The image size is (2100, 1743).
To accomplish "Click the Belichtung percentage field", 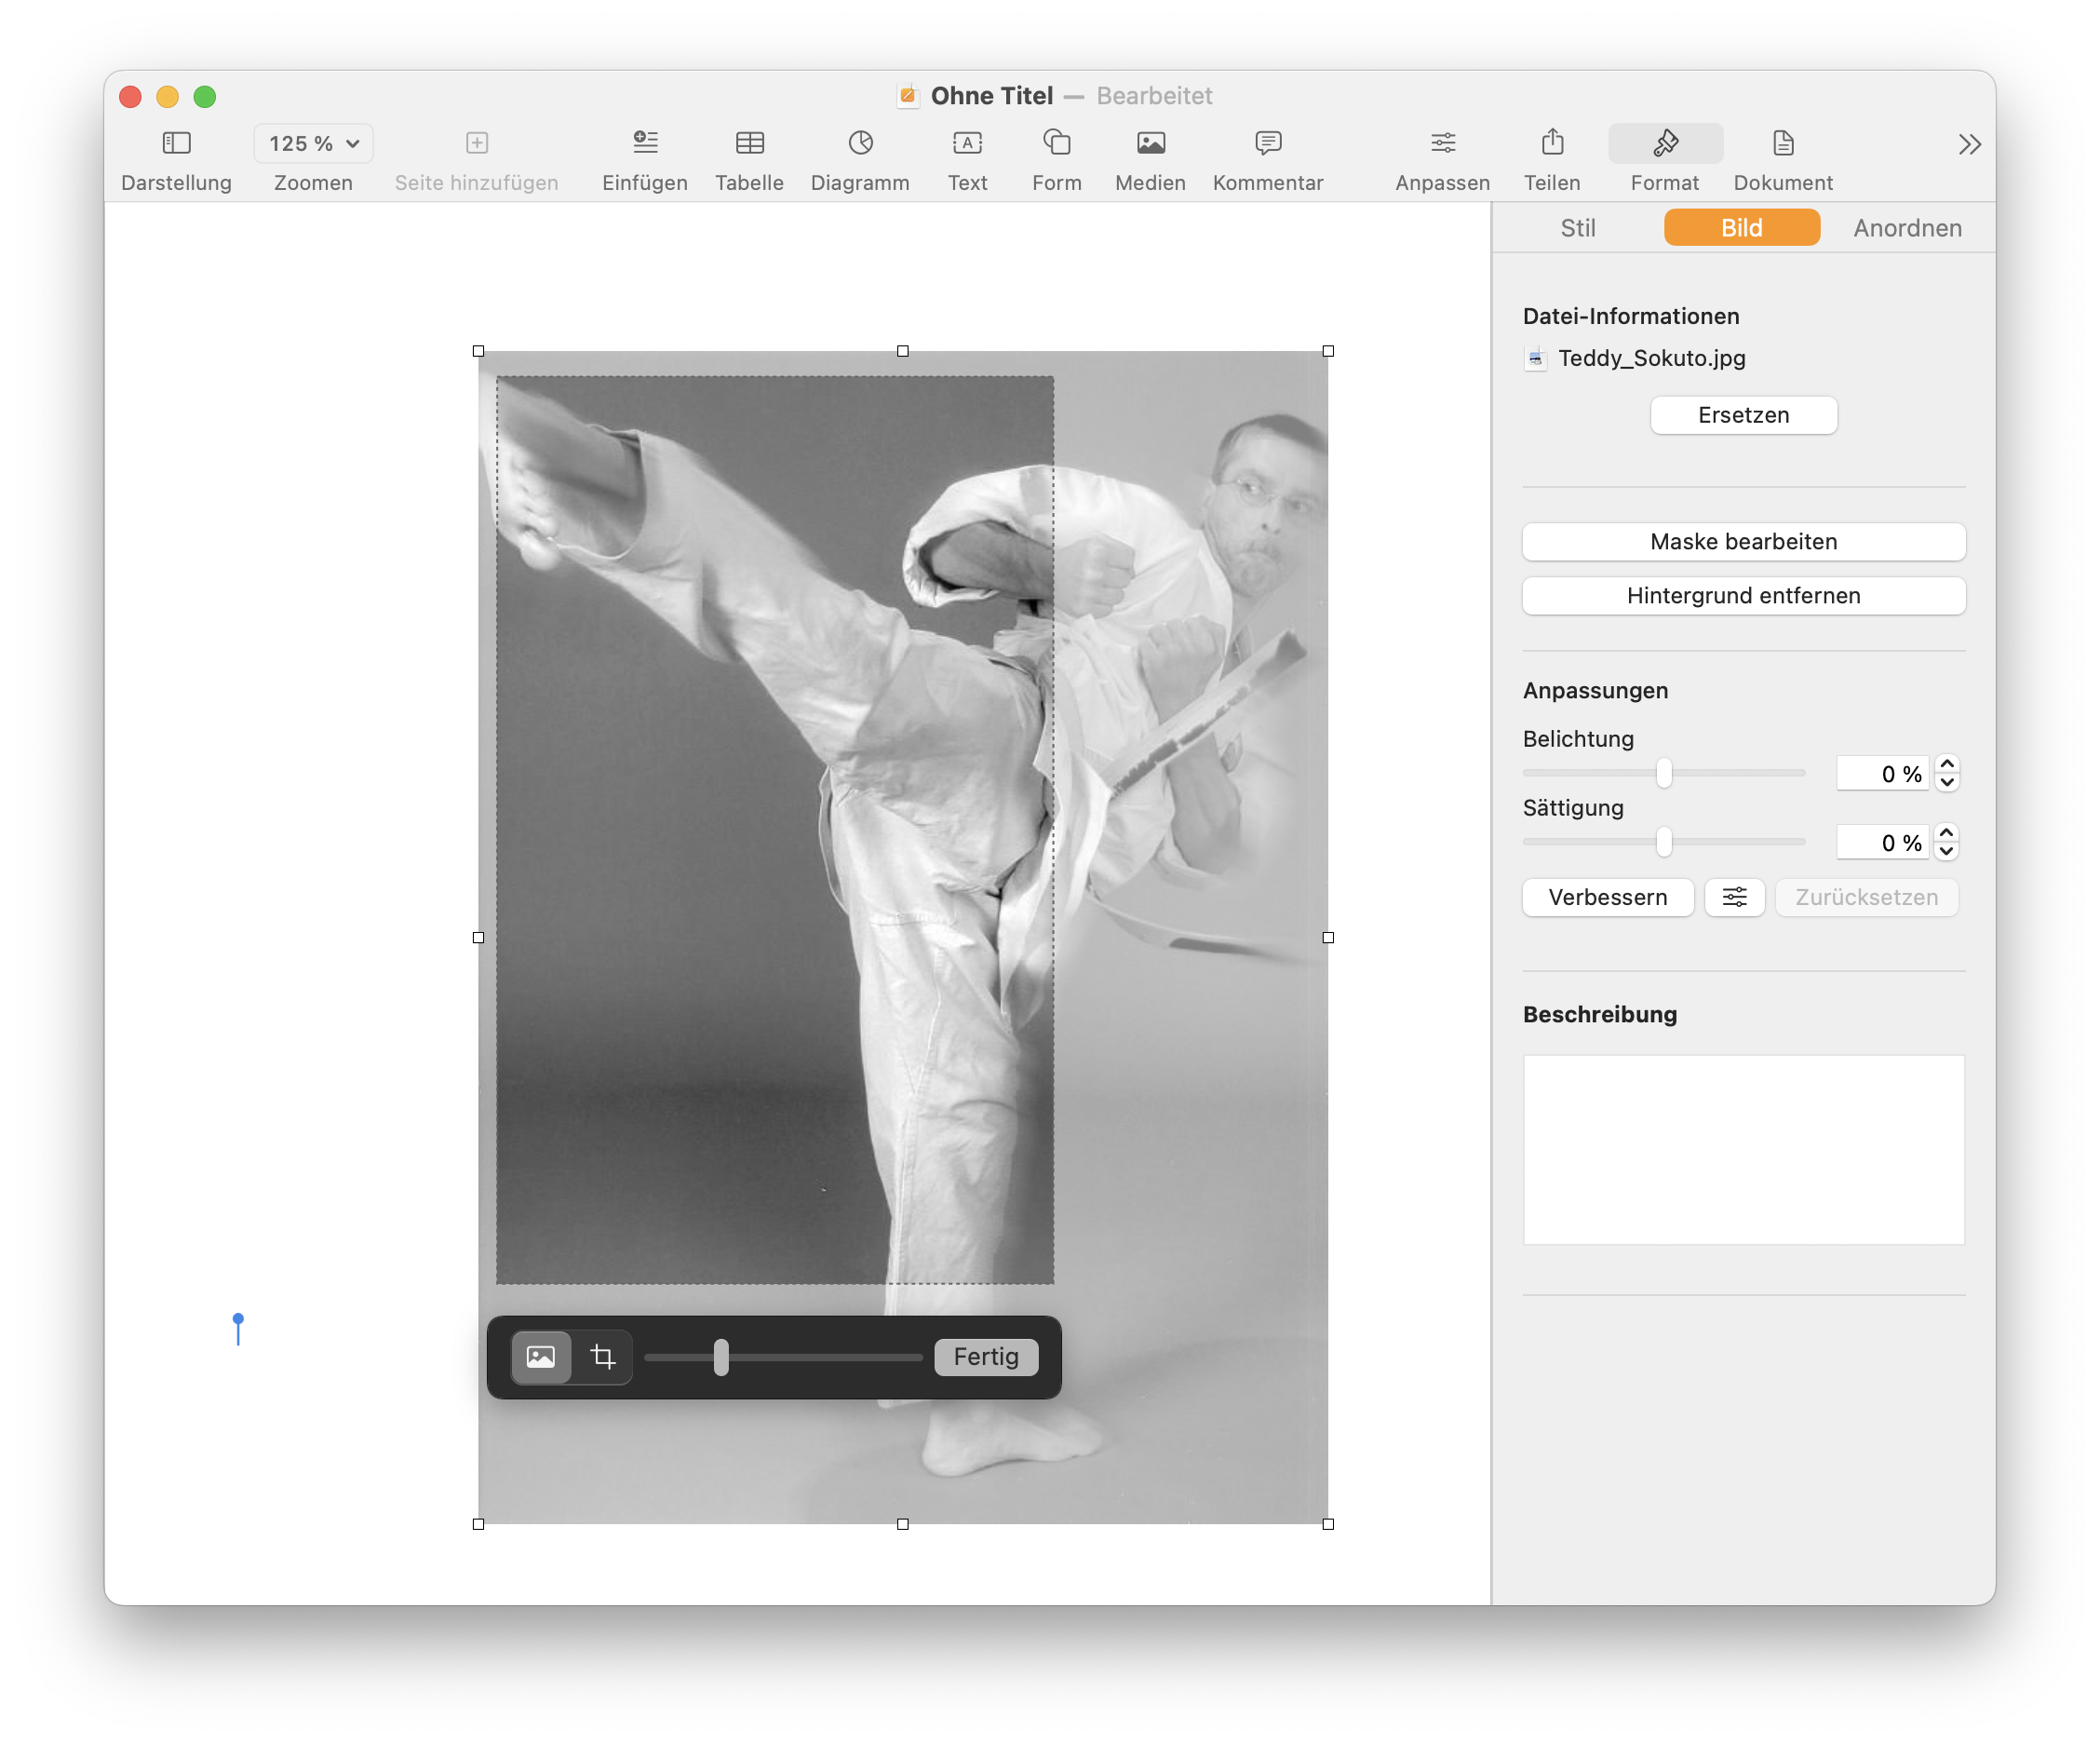I will [1882, 774].
